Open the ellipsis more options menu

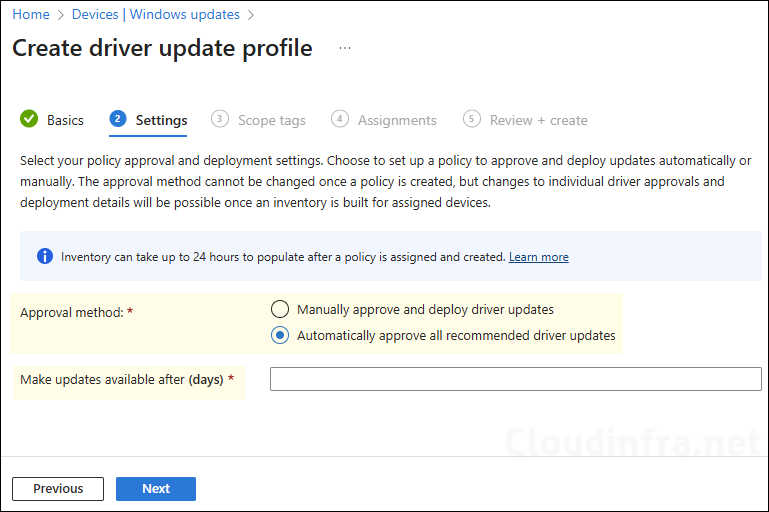pyautogui.click(x=345, y=48)
